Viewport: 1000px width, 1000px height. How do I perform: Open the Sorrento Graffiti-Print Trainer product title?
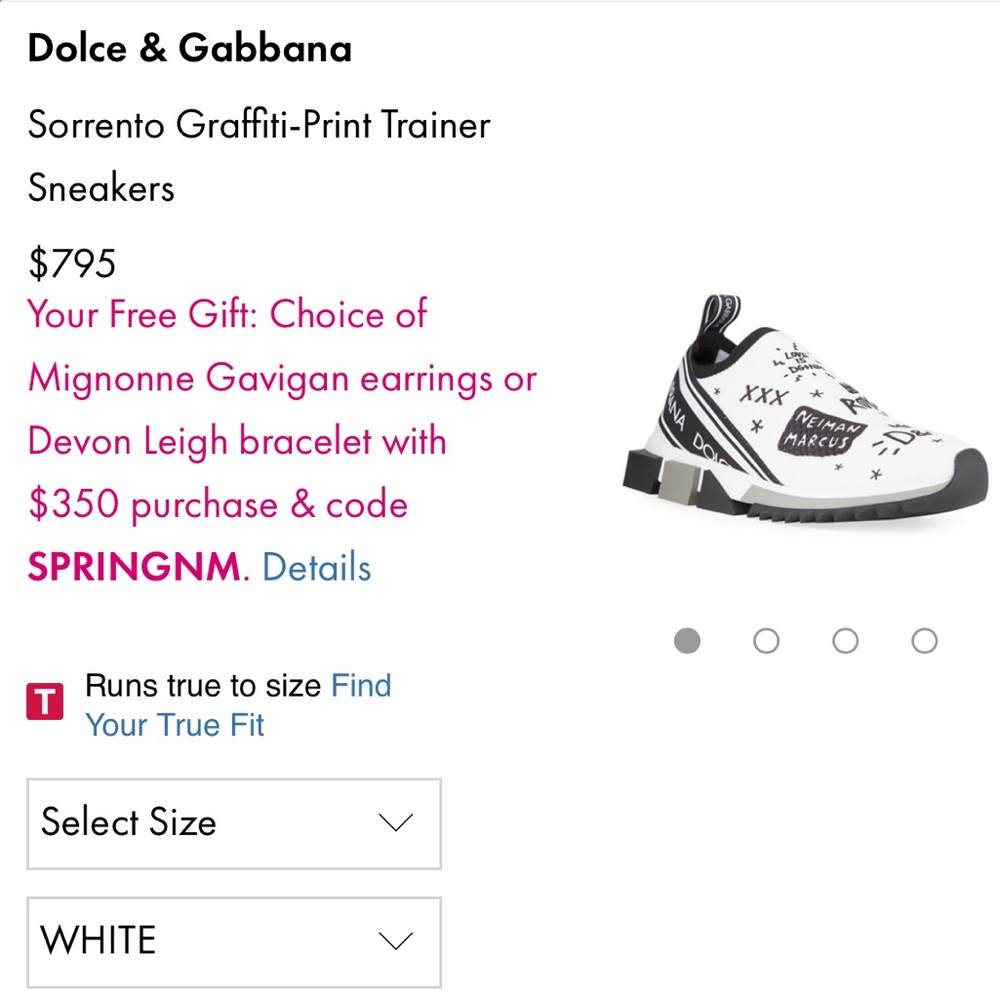(x=258, y=125)
